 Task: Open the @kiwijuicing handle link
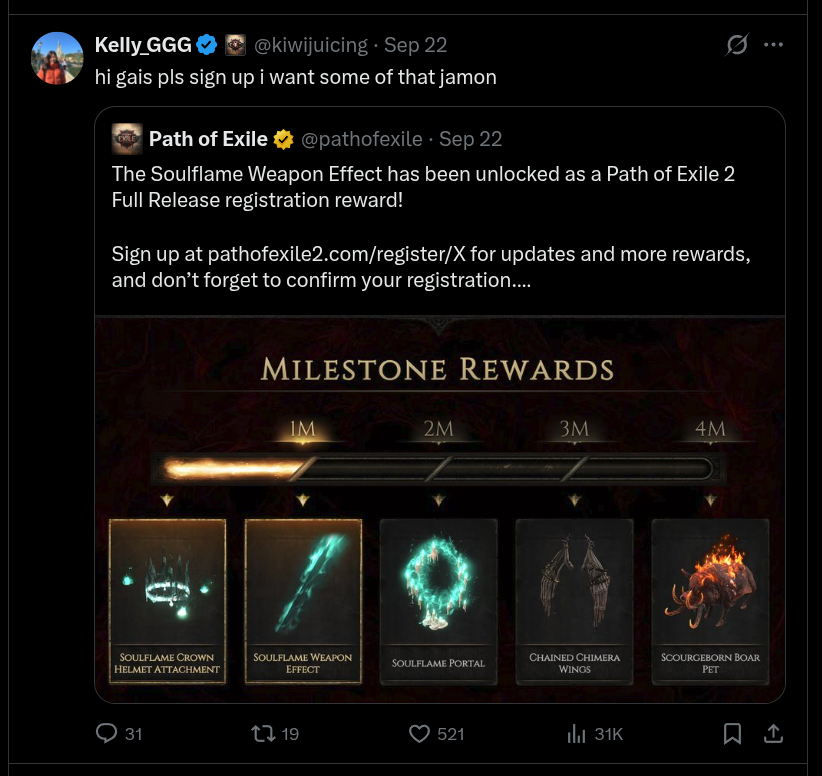[x=311, y=46]
